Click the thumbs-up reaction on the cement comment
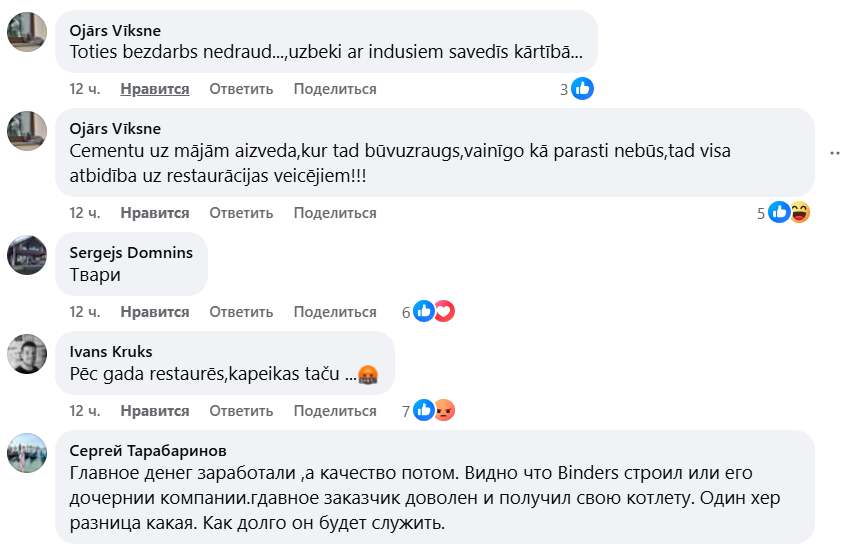 pos(779,212)
